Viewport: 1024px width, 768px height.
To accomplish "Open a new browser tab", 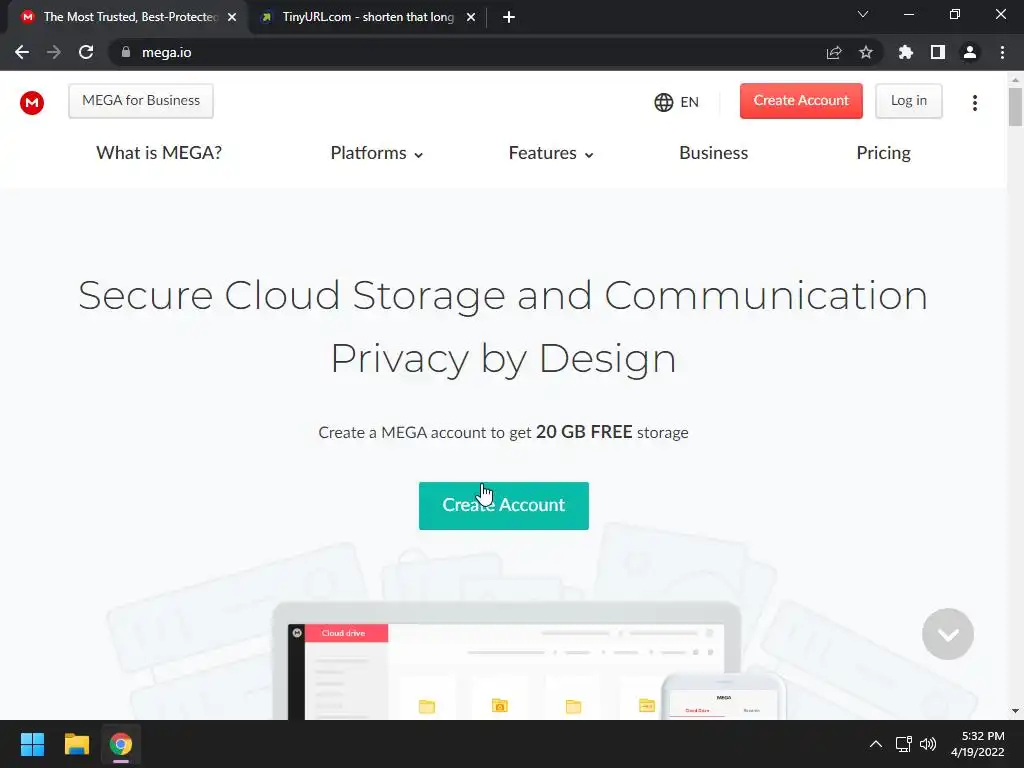I will 509,17.
